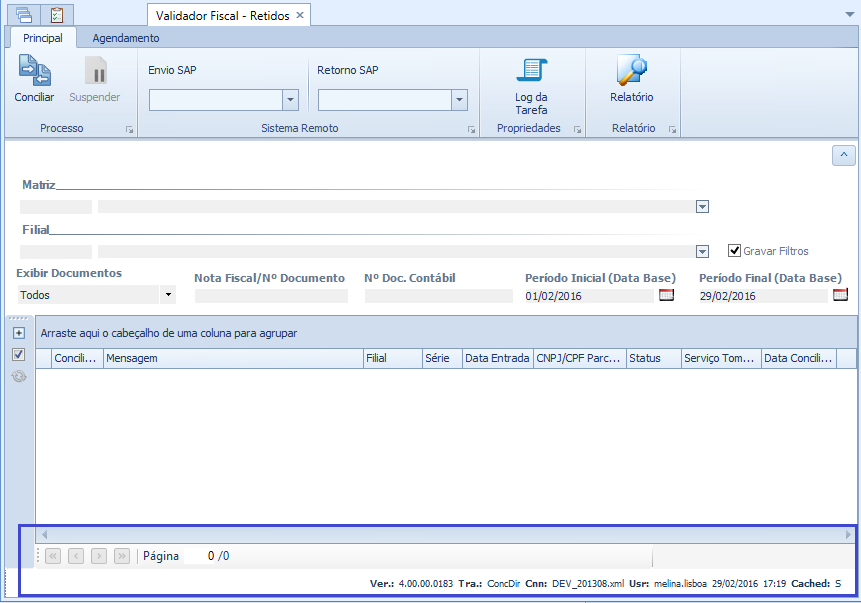Image resolution: width=861 pixels, height=603 pixels.
Task: Click the Conciliar icon in the ribbon
Action: [34, 72]
